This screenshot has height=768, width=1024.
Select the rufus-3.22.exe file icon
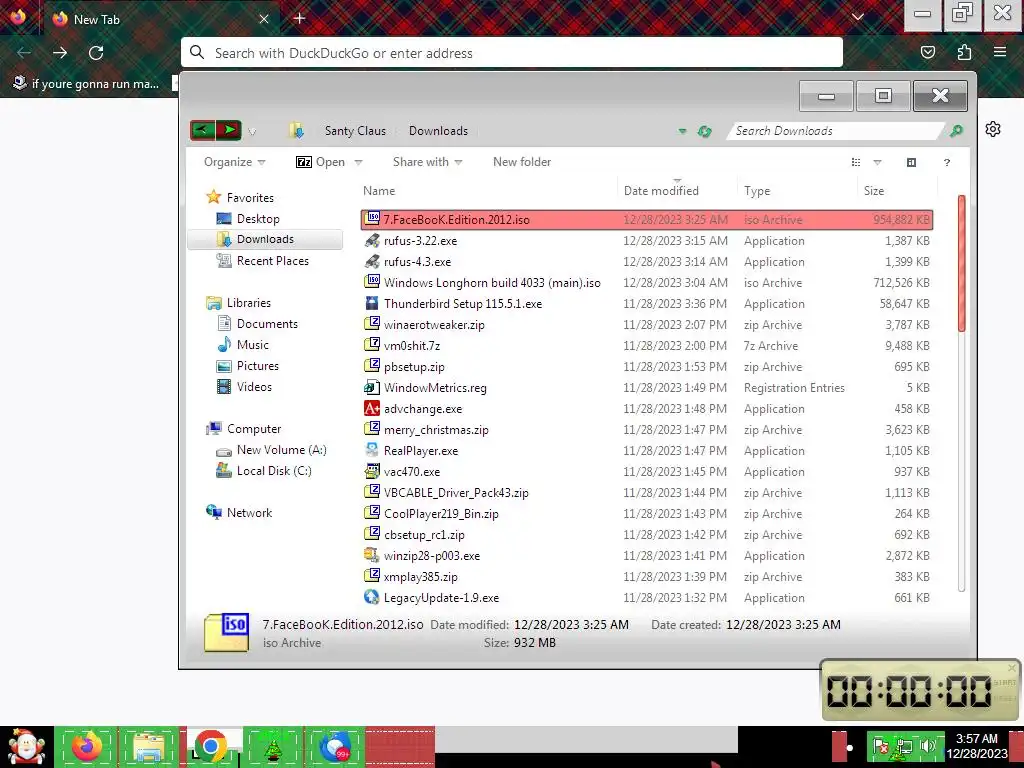[x=372, y=240]
